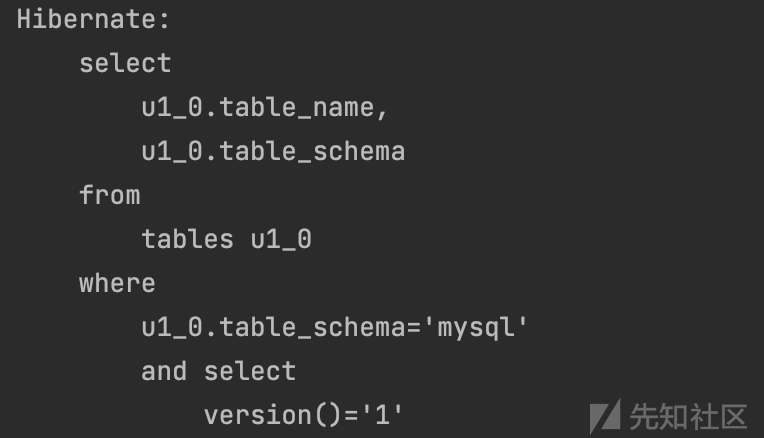This screenshot has height=438, width=764.
Task: Click the first select keyword
Action: pos(125,63)
